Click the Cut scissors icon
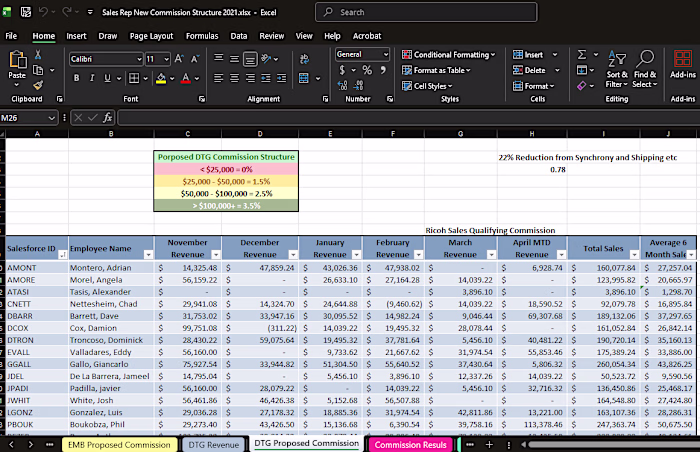The width and height of the screenshot is (700, 452). (38, 54)
